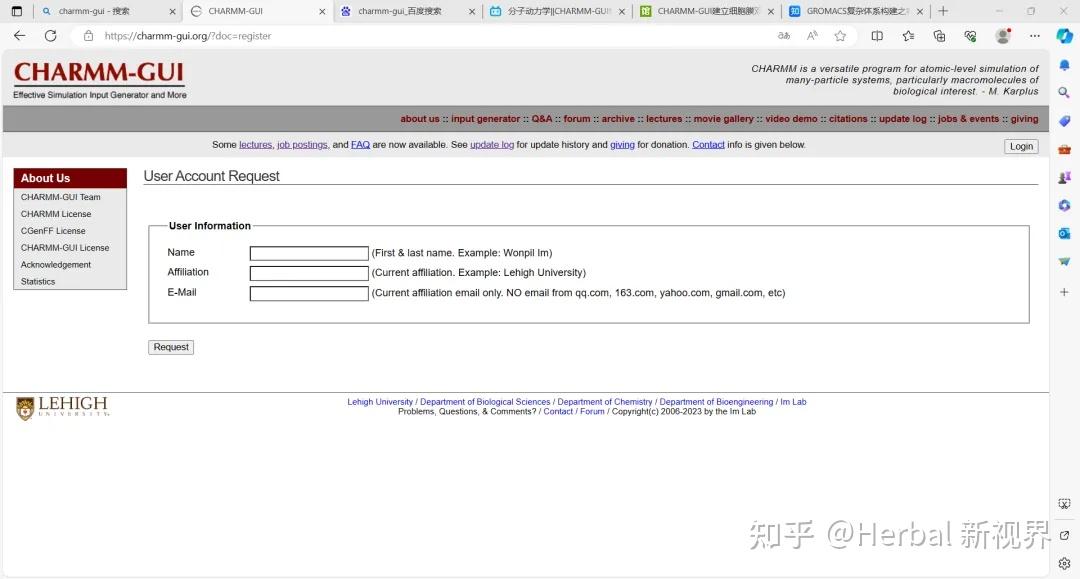1080x579 pixels.
Task: Enable read aloud from the address bar
Action: pyautogui.click(x=812, y=35)
